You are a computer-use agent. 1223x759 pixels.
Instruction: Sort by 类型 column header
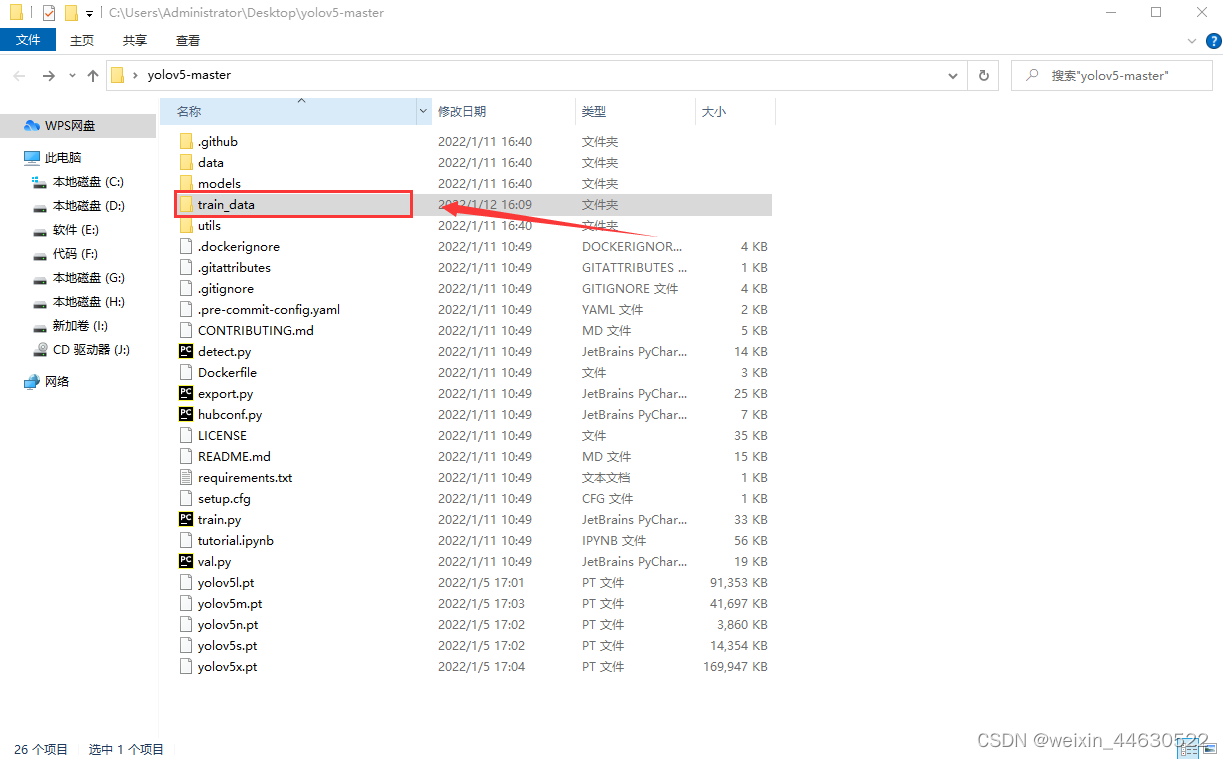[x=594, y=112]
